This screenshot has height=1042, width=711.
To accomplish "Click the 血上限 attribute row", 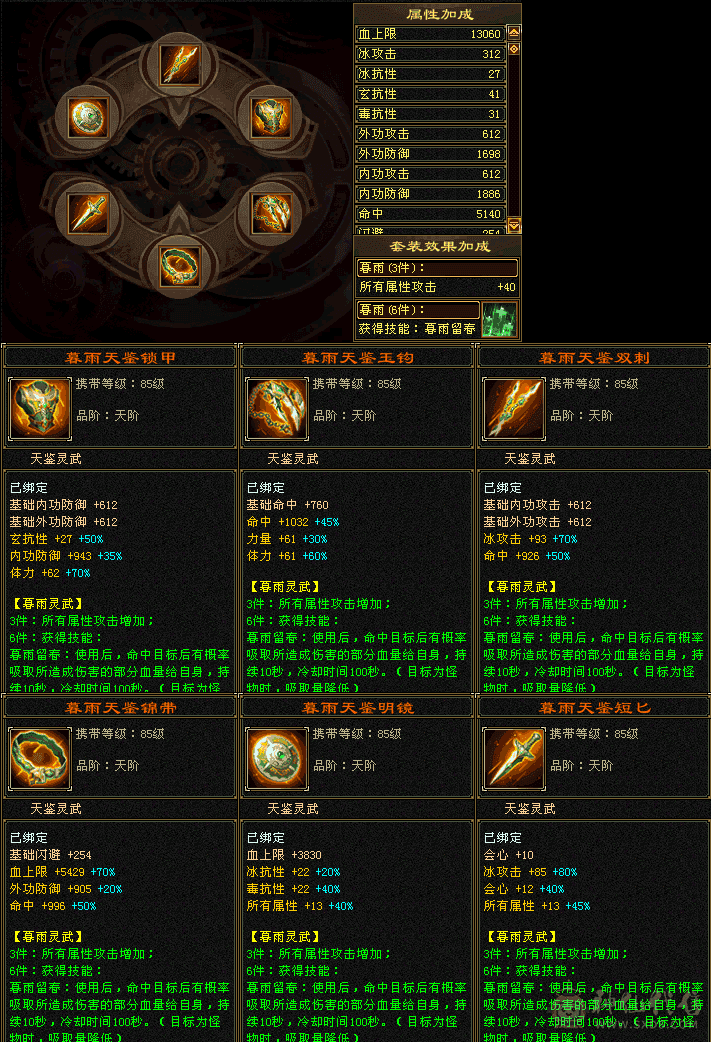I will [430, 33].
